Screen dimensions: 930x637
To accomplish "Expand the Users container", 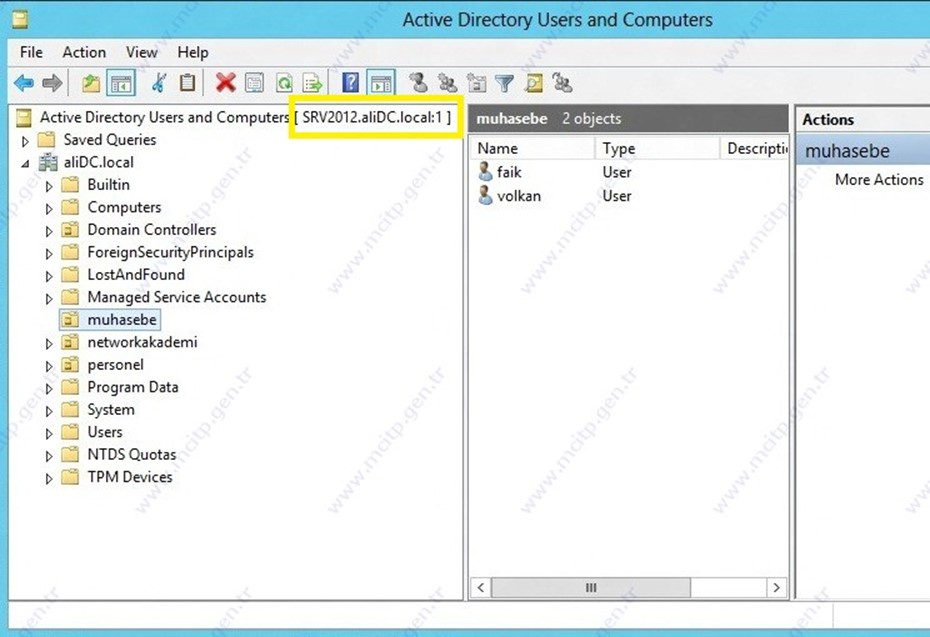I will point(49,434).
